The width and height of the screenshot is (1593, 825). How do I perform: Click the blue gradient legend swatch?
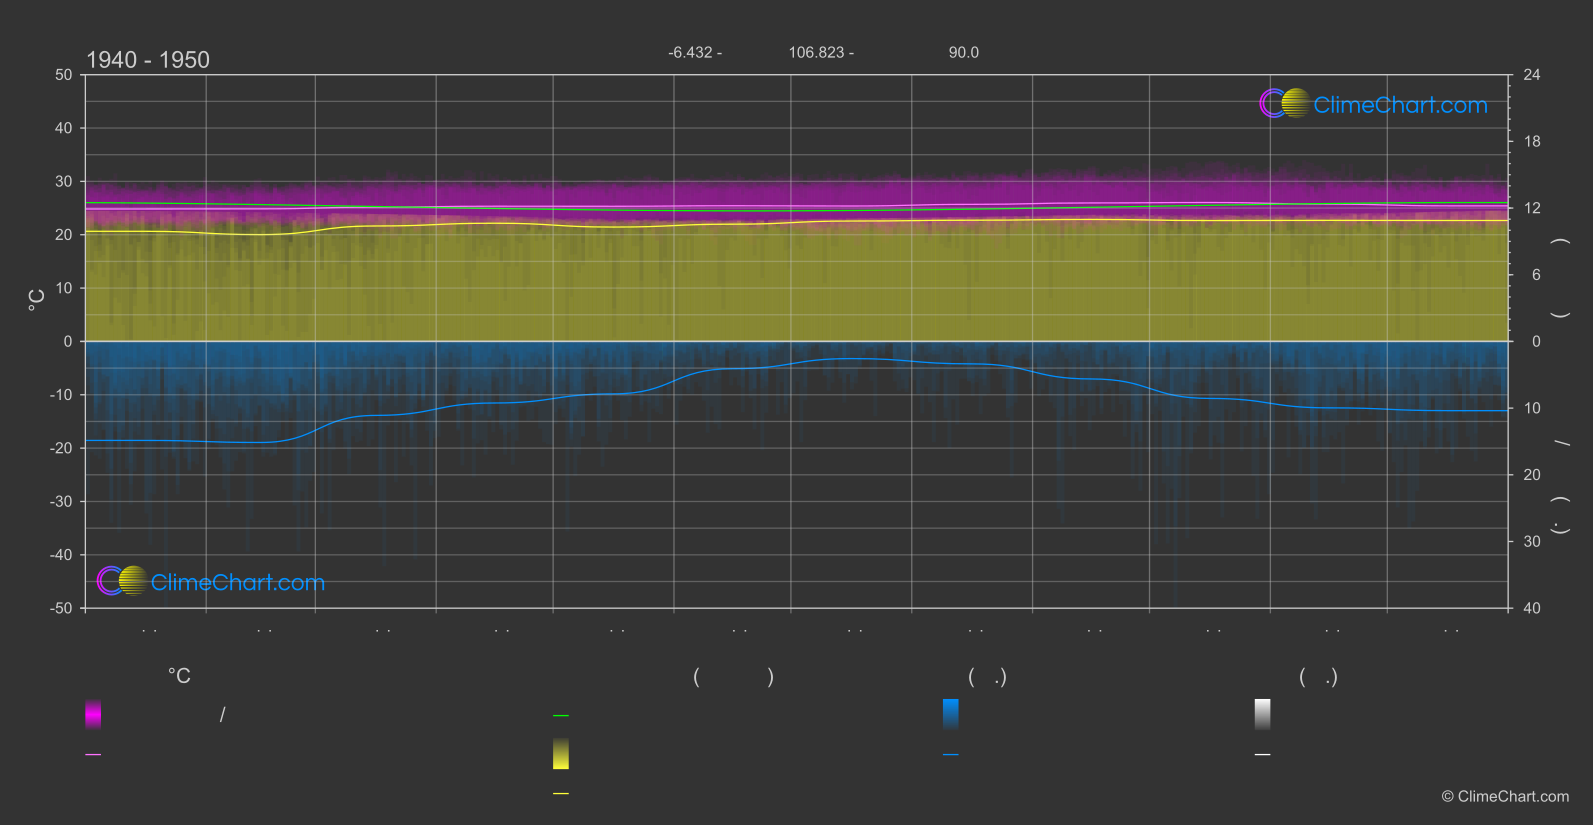[950, 714]
